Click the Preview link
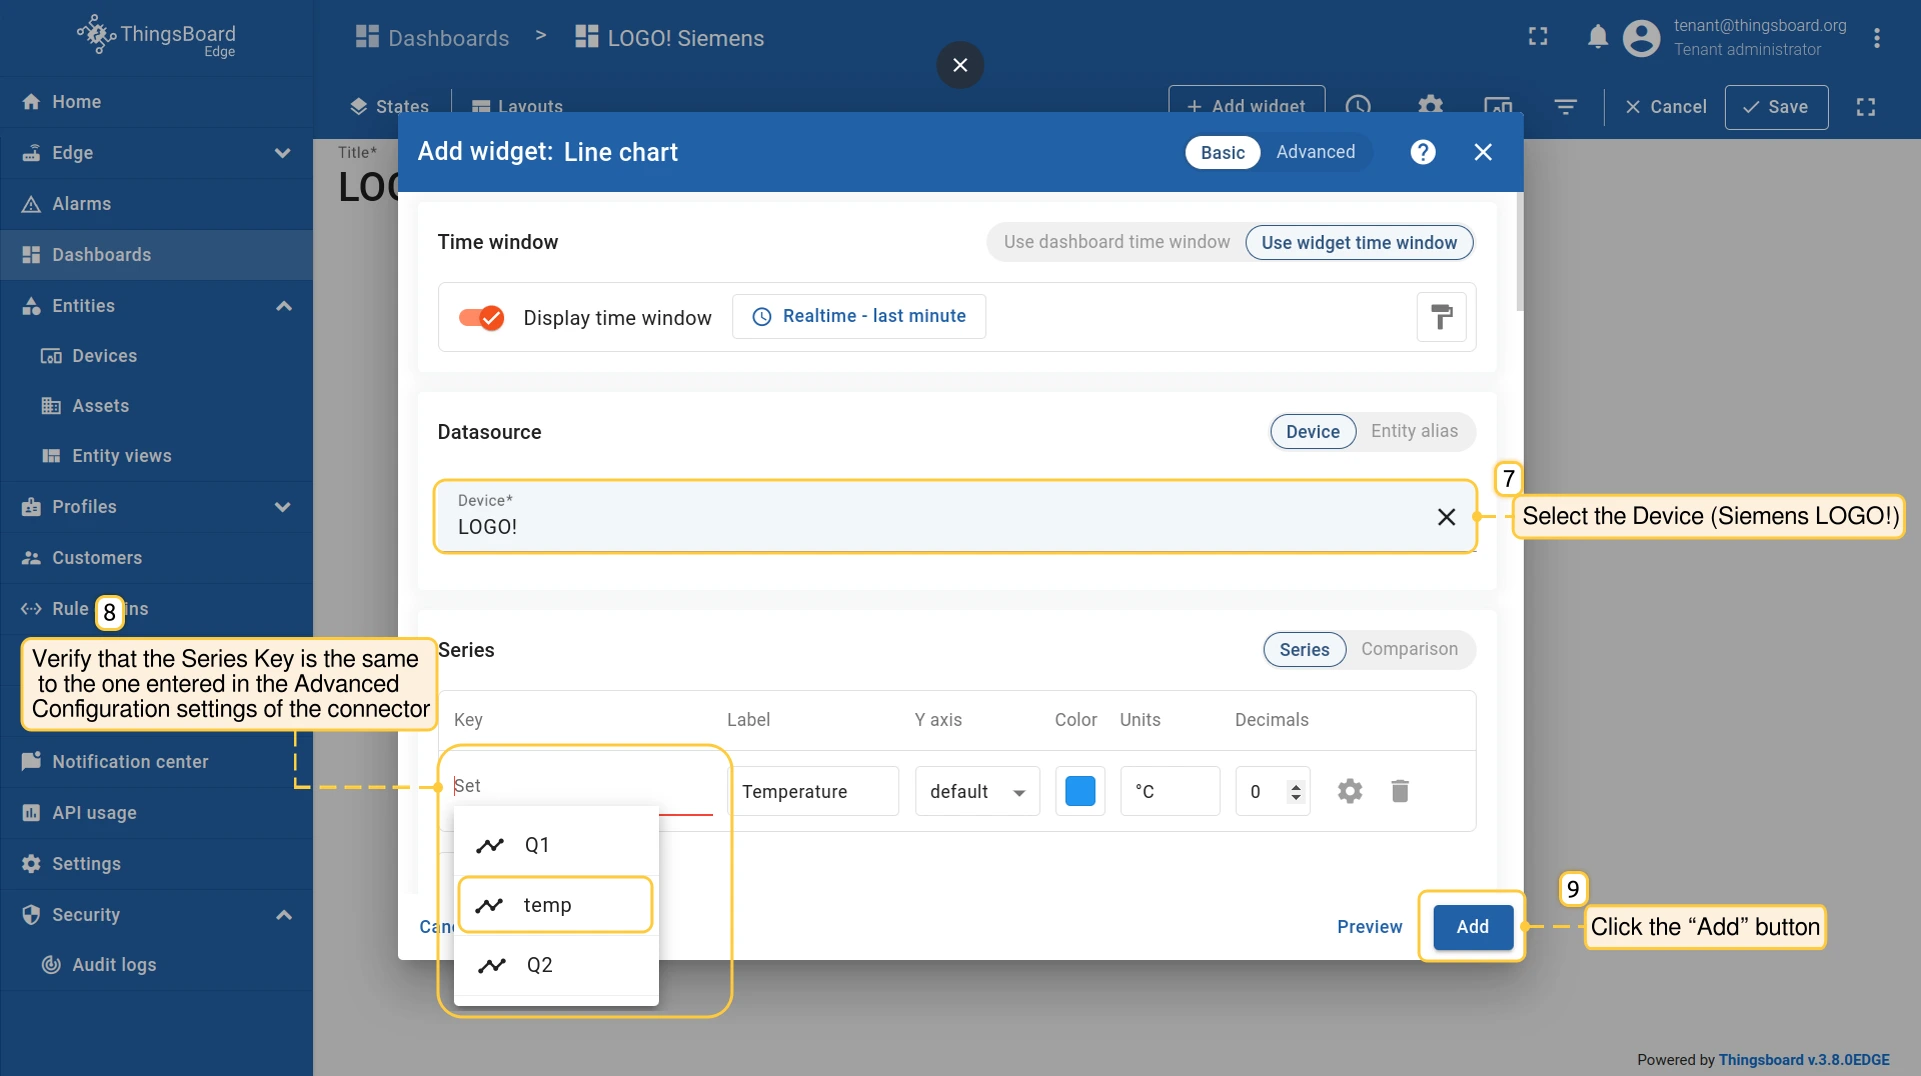Viewport: 1921px width, 1076px height. click(1369, 927)
